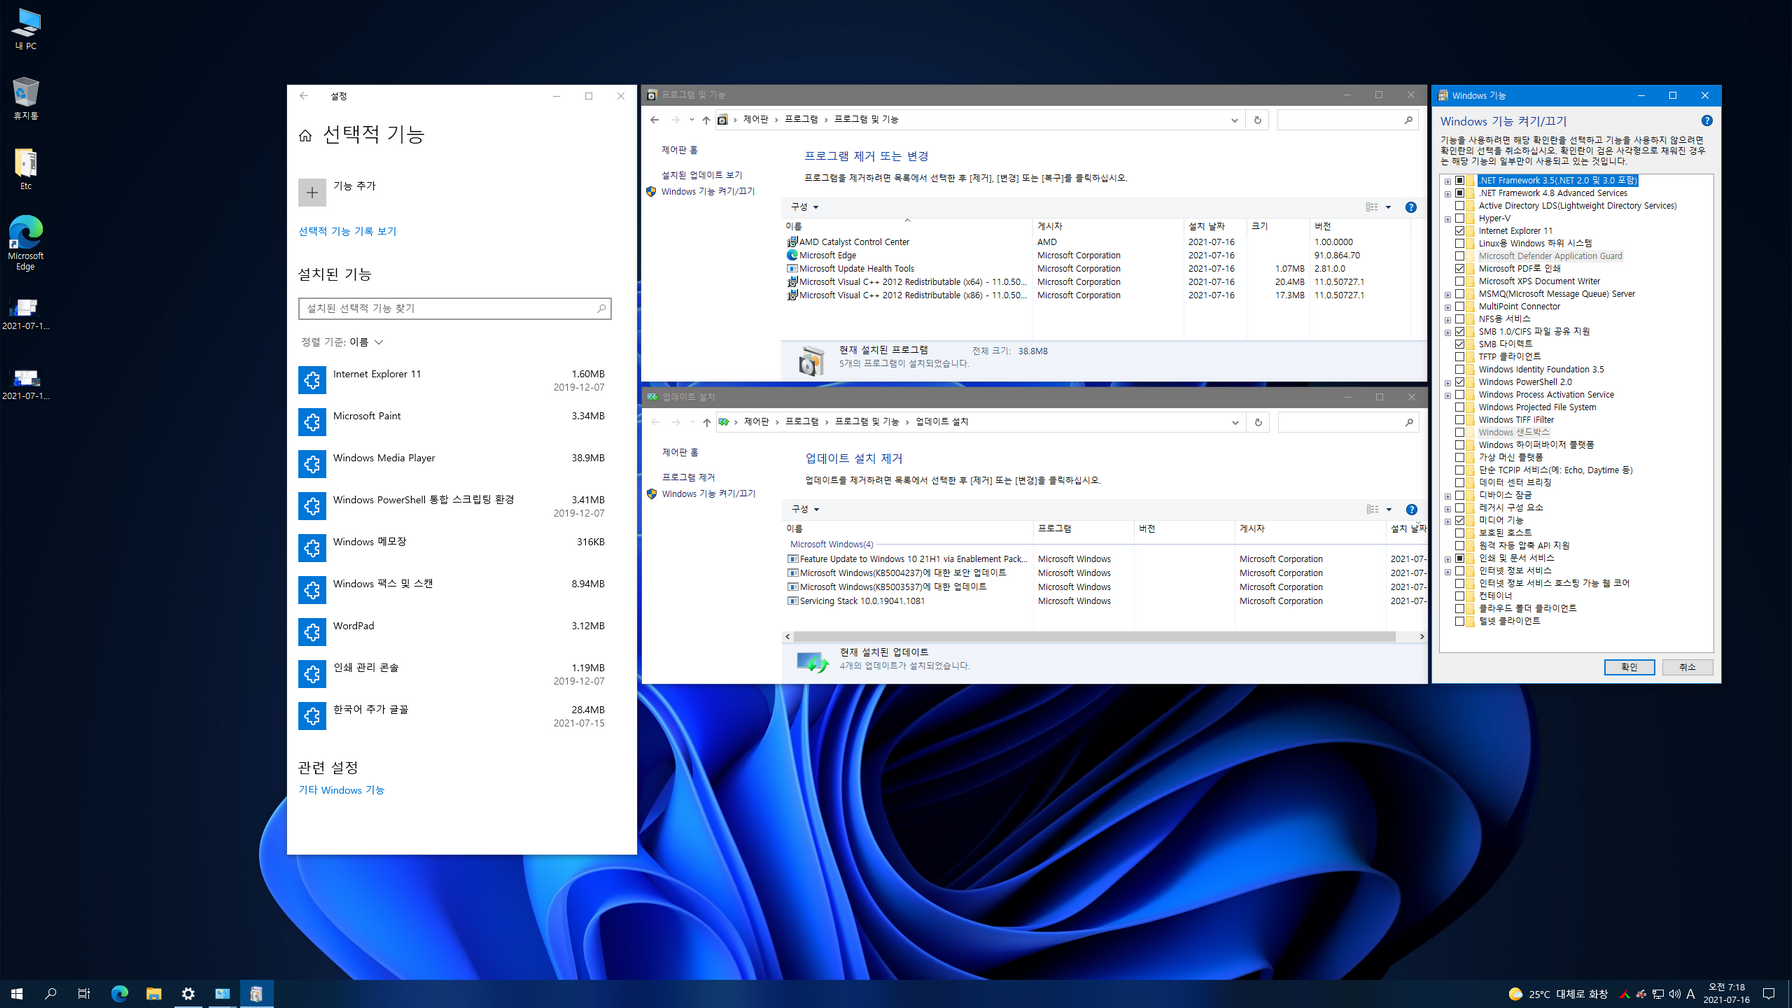
Task: Select the My PC desktop icon
Action: [25, 29]
